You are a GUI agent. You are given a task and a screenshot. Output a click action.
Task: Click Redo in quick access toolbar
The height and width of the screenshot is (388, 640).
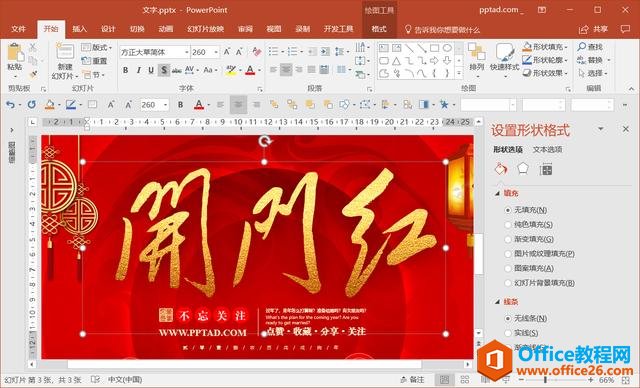pos(31,105)
